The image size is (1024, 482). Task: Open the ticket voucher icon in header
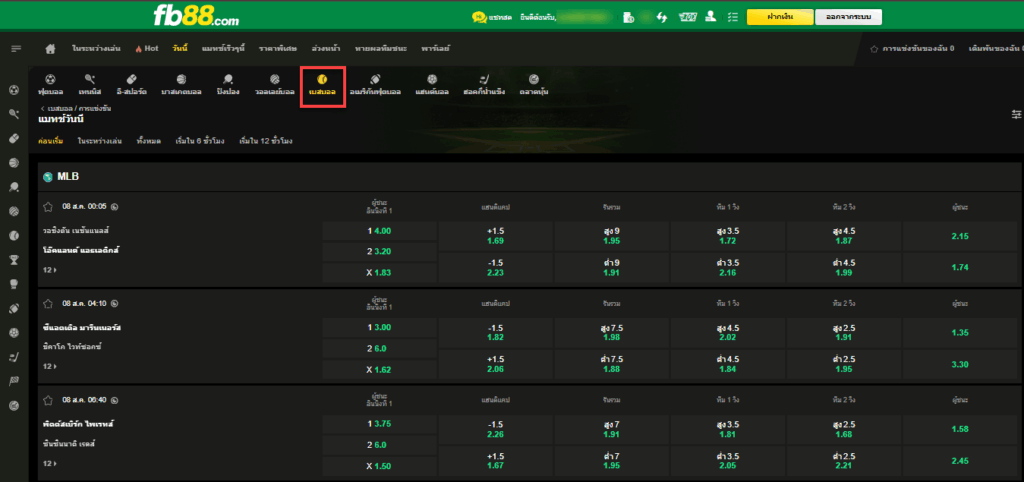point(687,18)
